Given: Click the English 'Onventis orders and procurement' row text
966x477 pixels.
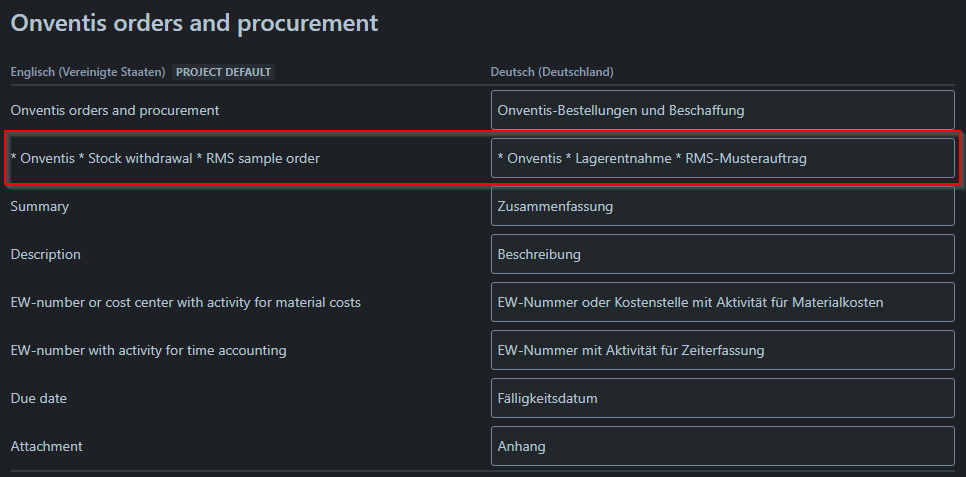Looking at the screenshot, I should pyautogui.click(x=115, y=110).
